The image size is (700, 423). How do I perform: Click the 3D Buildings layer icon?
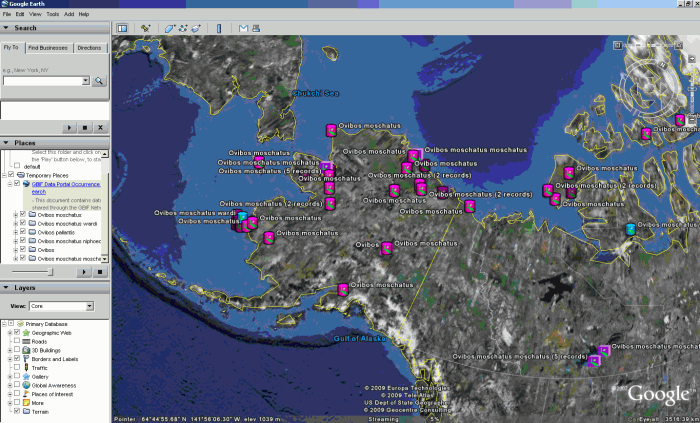(26, 350)
